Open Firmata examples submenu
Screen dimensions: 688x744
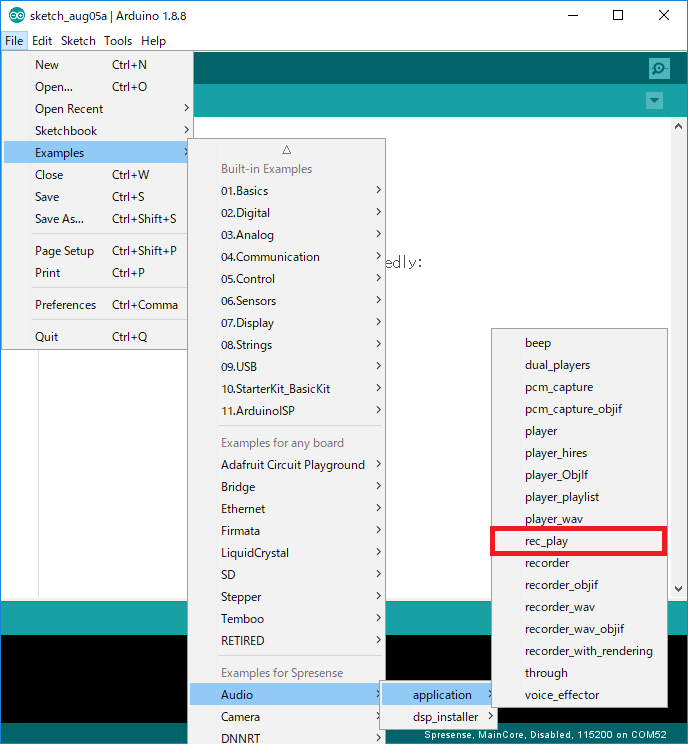pyautogui.click(x=287, y=530)
